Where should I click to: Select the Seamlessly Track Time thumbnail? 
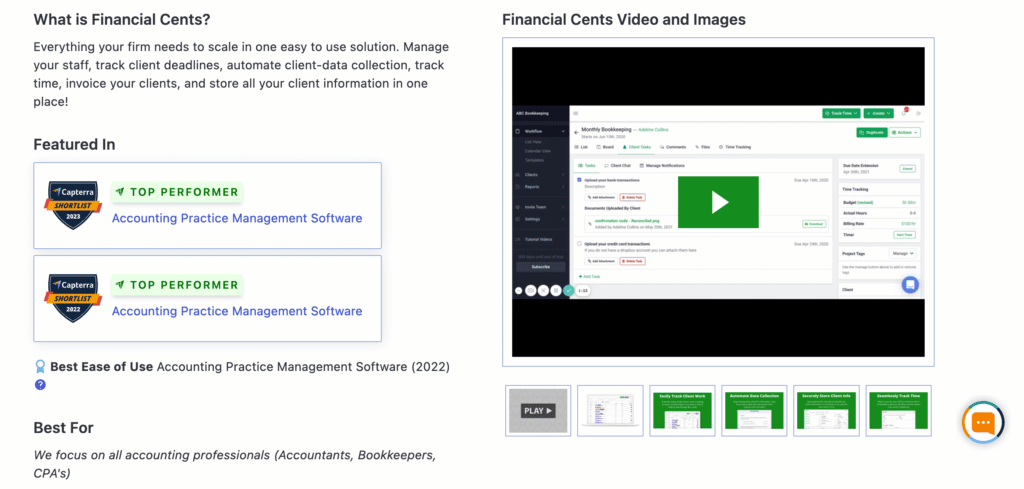(x=899, y=411)
